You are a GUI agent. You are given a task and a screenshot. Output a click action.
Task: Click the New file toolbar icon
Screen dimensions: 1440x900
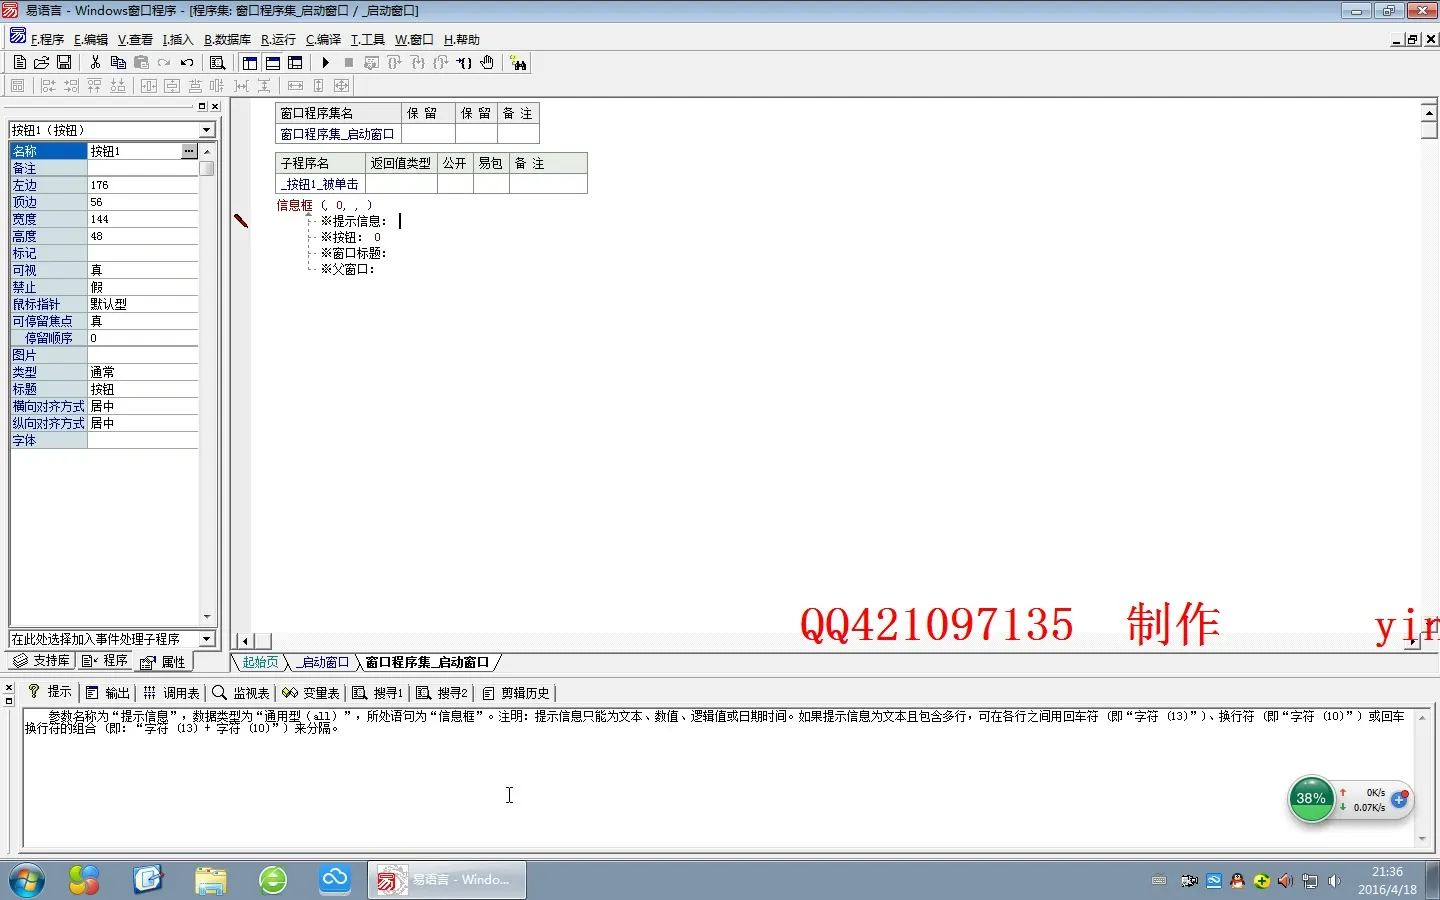(19, 62)
